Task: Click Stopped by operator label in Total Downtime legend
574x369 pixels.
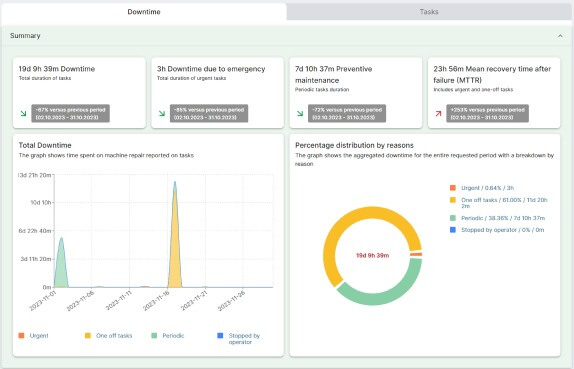Action: click(x=244, y=339)
